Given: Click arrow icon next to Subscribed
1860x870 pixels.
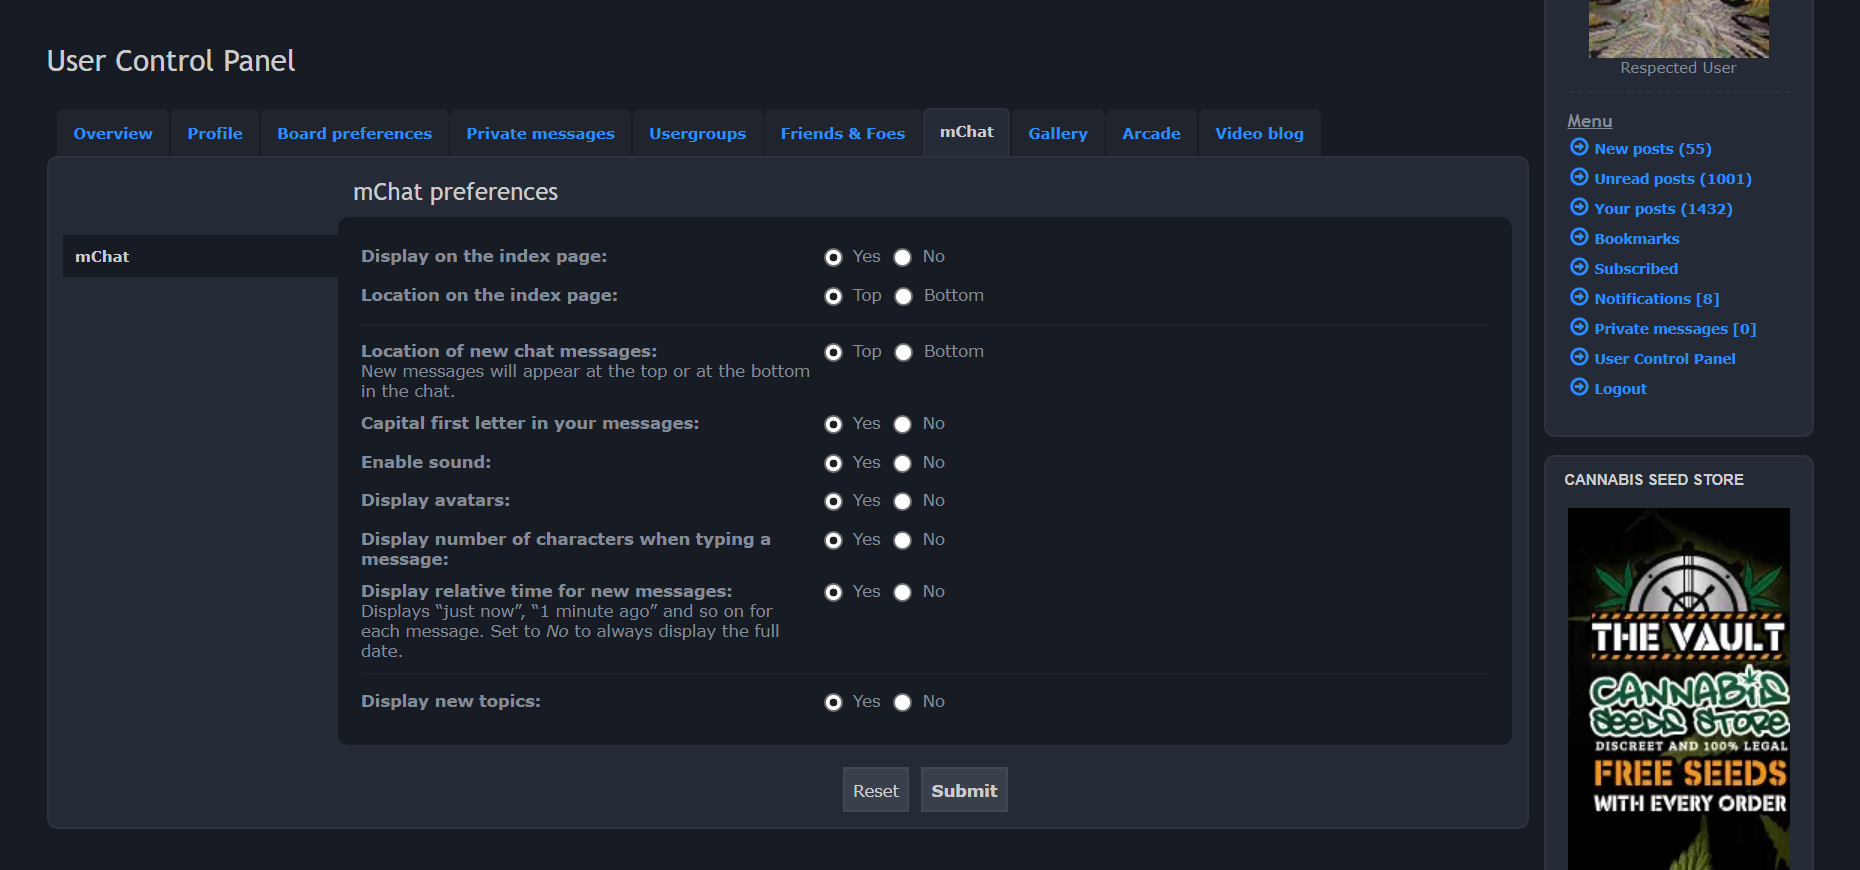Looking at the screenshot, I should coord(1579,267).
